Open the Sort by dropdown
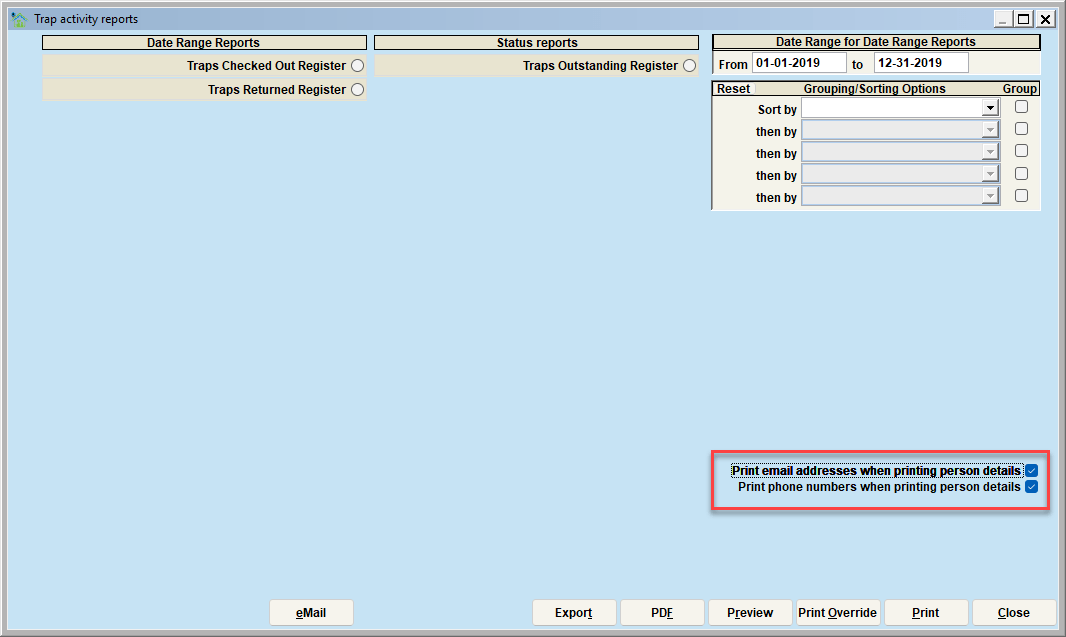Image resolution: width=1066 pixels, height=637 pixels. (990, 108)
